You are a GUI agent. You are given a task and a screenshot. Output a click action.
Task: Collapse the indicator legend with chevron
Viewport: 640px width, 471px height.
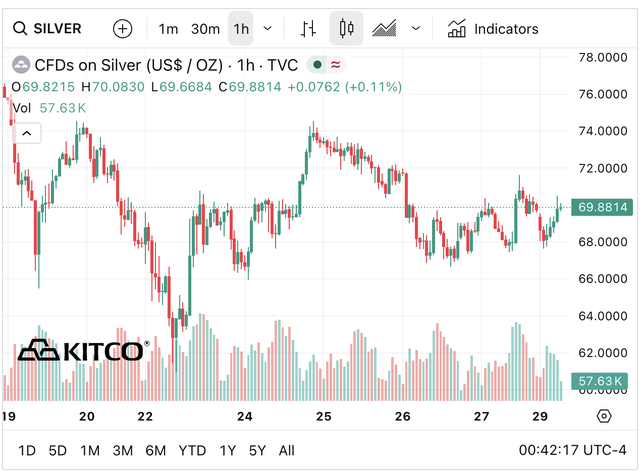(26, 132)
